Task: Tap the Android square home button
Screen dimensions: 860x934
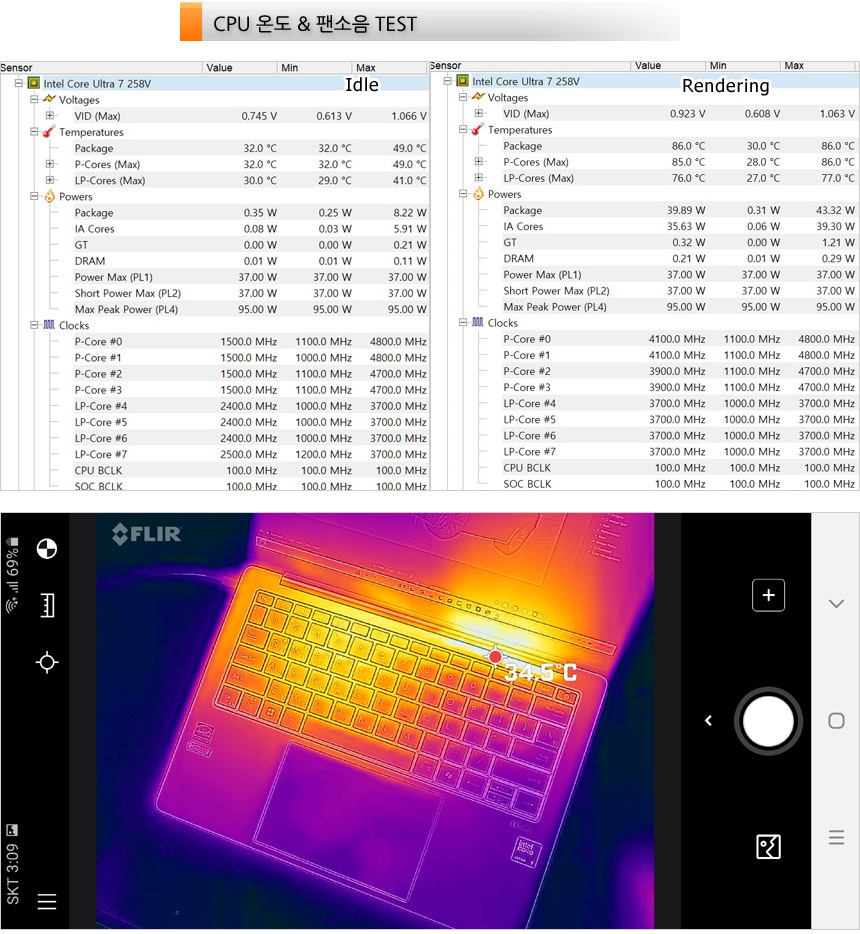Action: (836, 720)
